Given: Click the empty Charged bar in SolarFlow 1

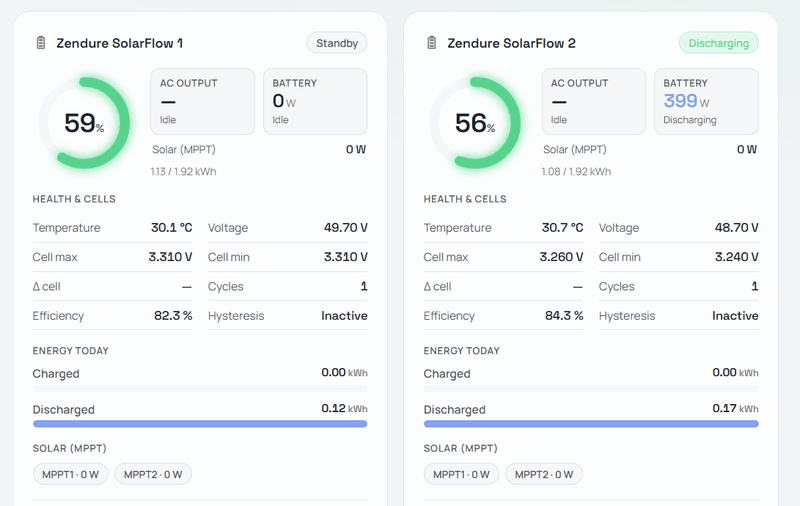Looking at the screenshot, I should (x=200, y=388).
